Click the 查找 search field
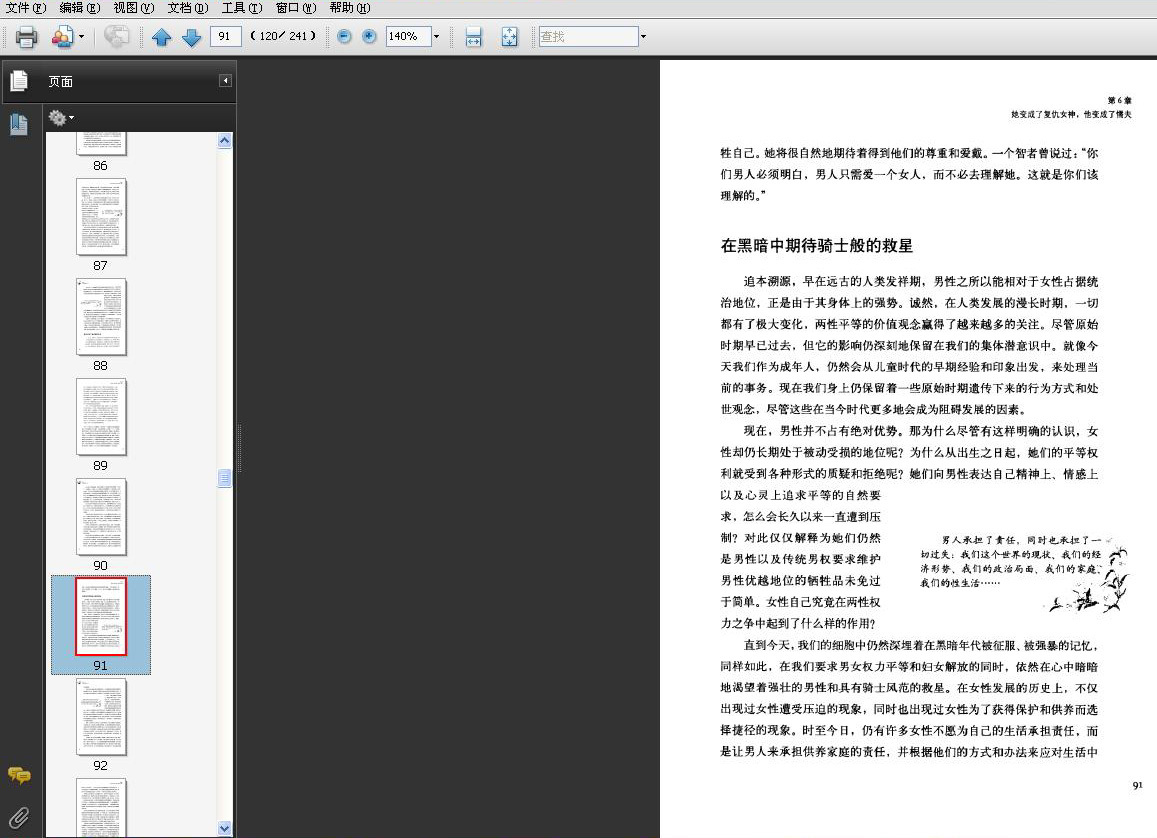Image resolution: width=1157 pixels, height=838 pixels. (x=588, y=36)
